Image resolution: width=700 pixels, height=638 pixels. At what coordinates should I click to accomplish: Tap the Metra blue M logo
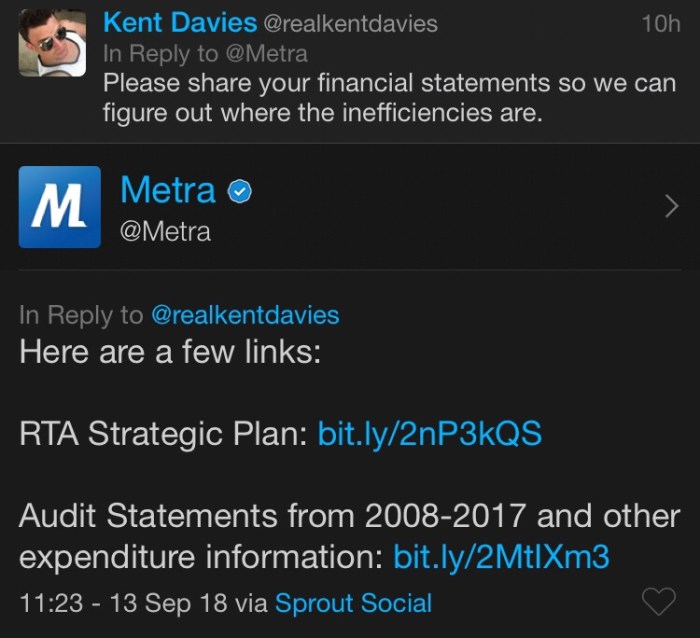coord(59,207)
